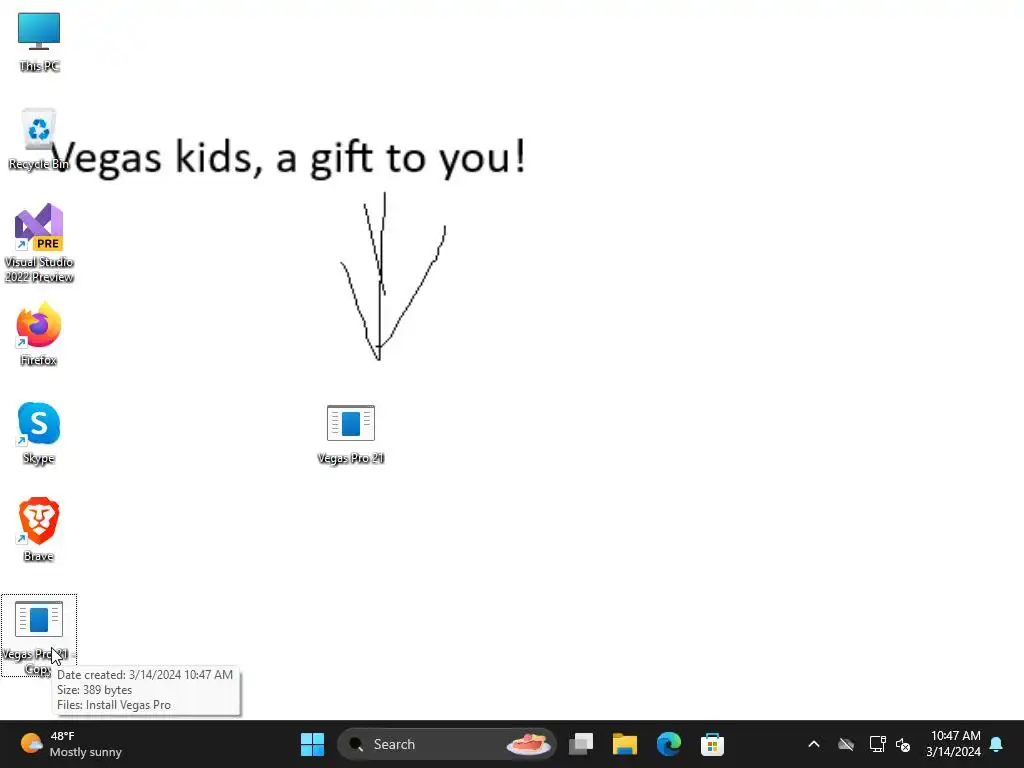Open the weather widget showing 48°F
The image size is (1024, 768).
tap(71, 744)
